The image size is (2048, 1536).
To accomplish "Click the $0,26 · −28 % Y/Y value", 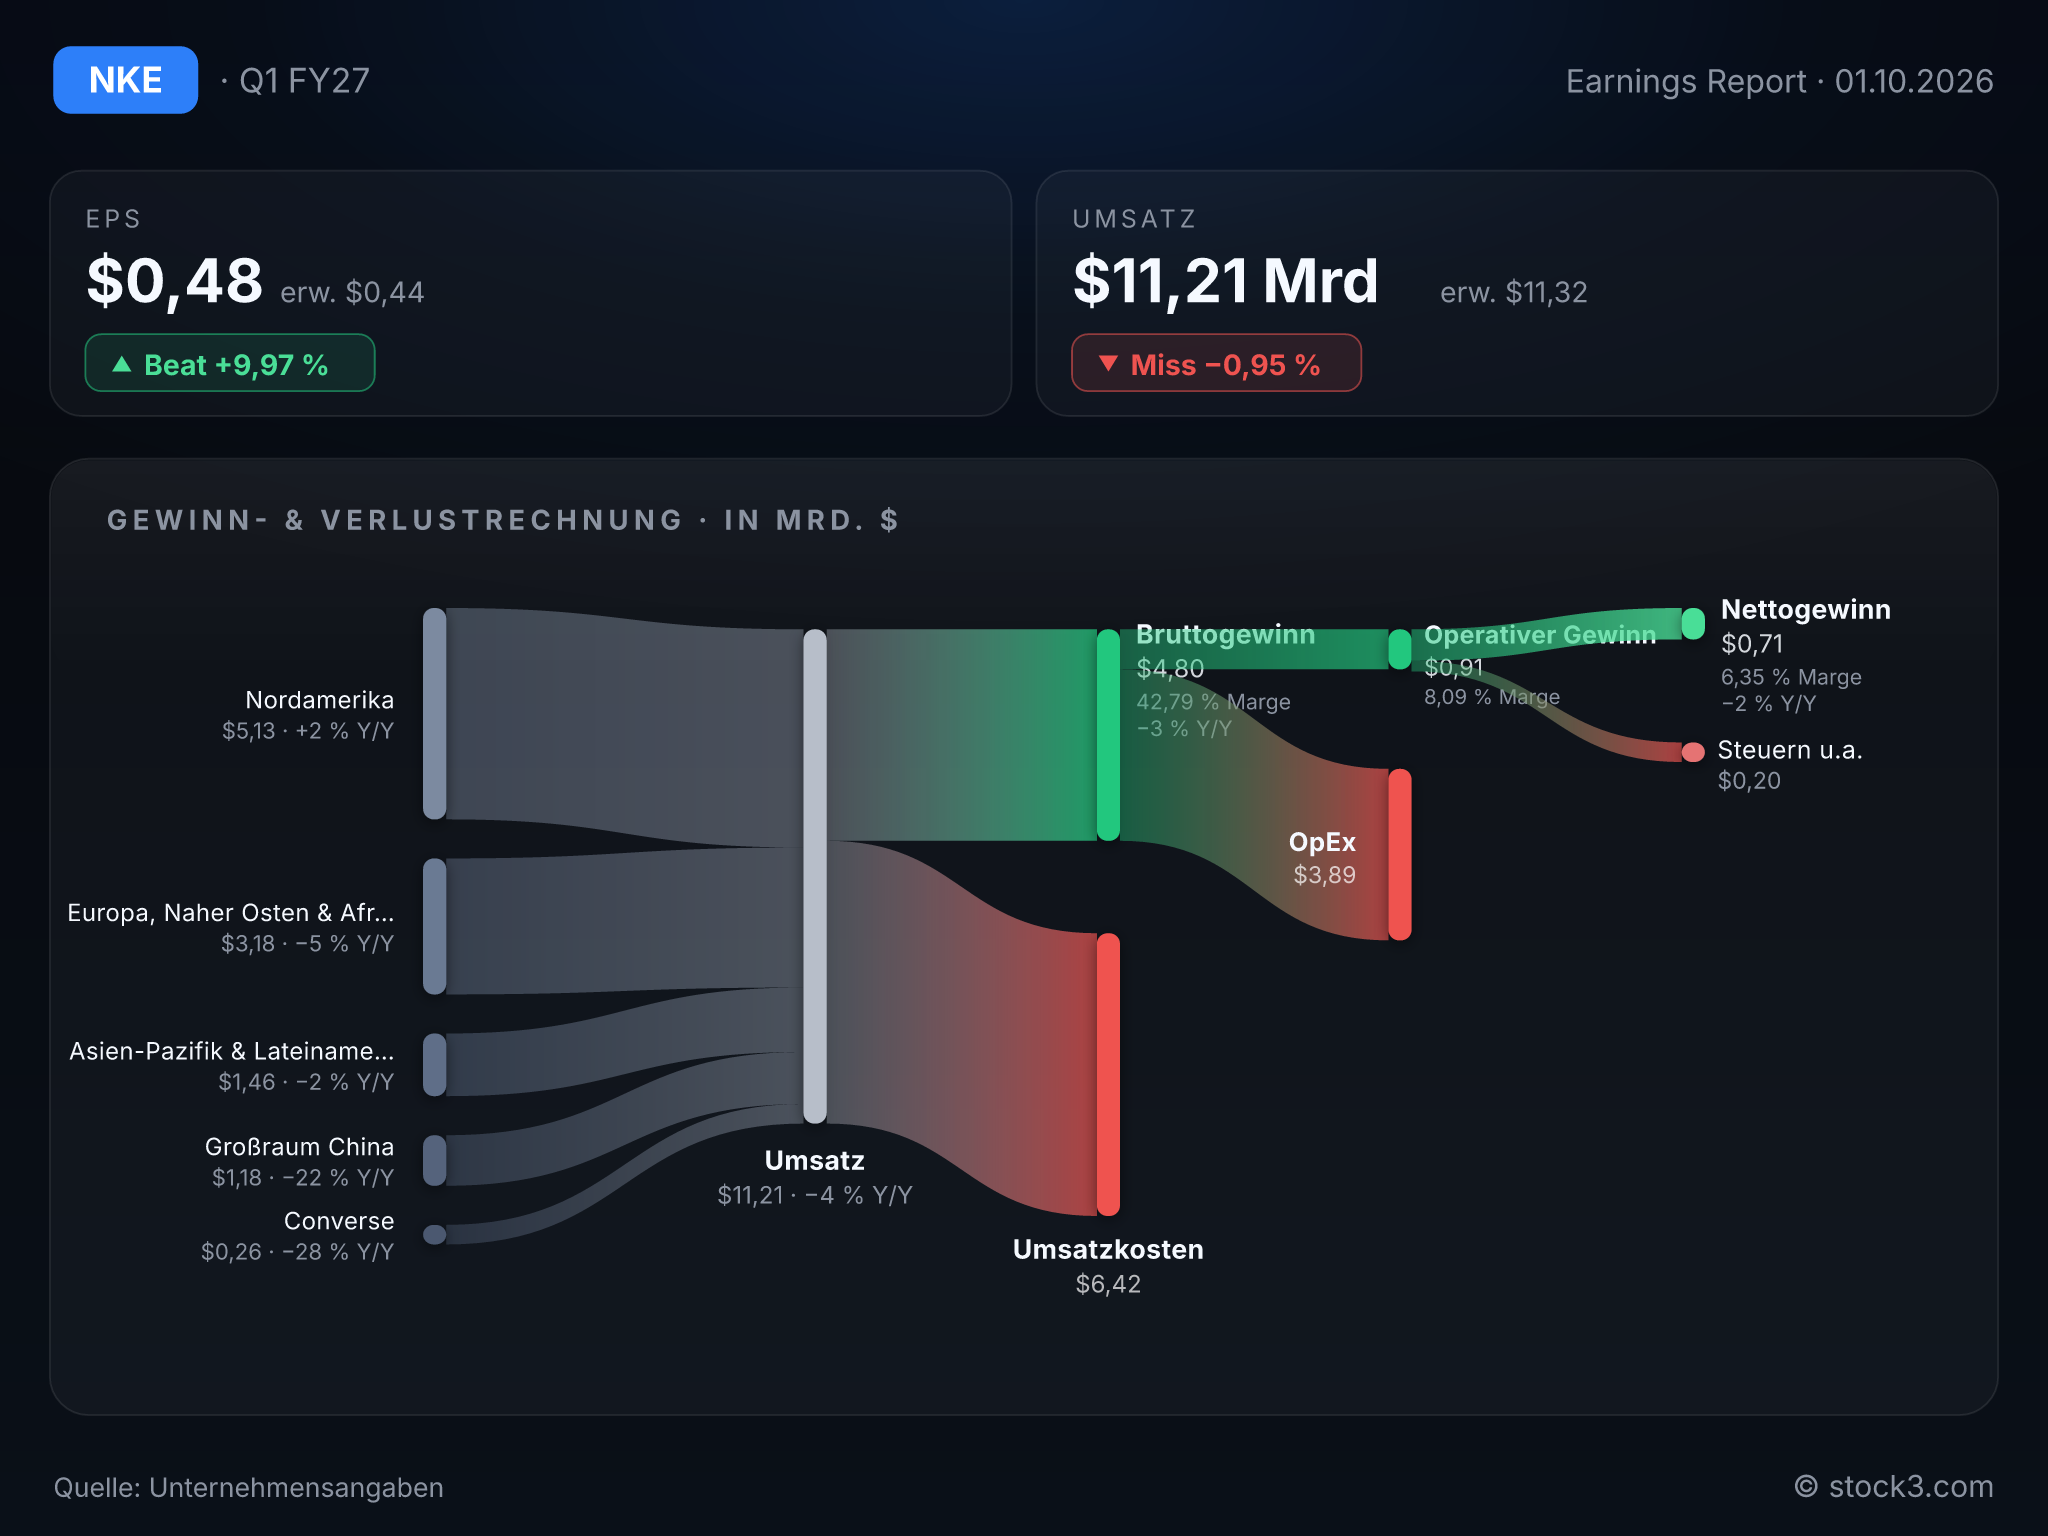I will 298,1252.
